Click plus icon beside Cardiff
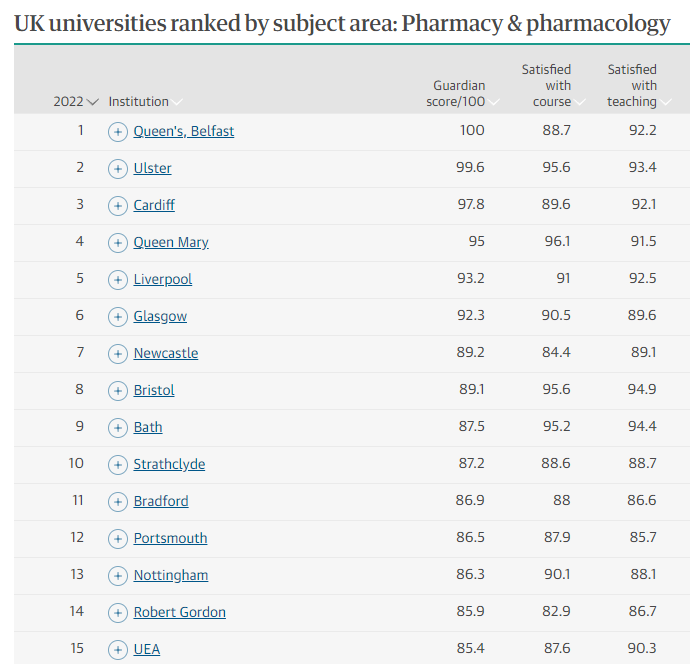The image size is (690, 664). click(118, 206)
